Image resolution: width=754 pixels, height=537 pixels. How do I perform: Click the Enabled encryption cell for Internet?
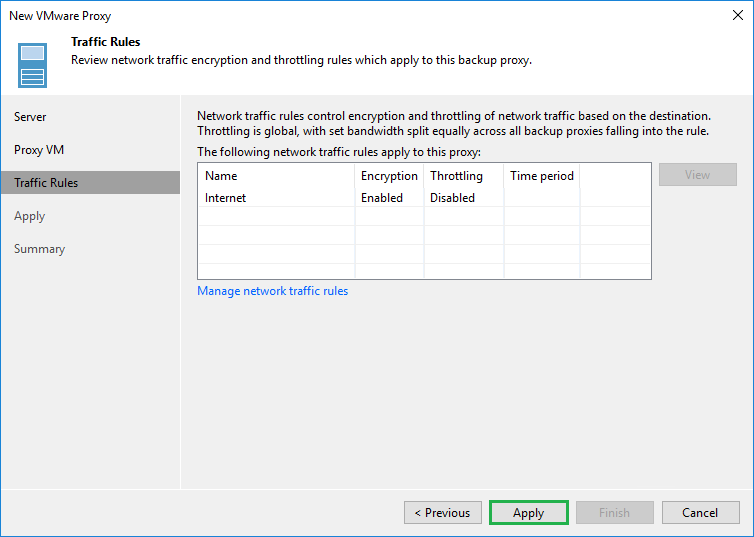[x=382, y=198]
